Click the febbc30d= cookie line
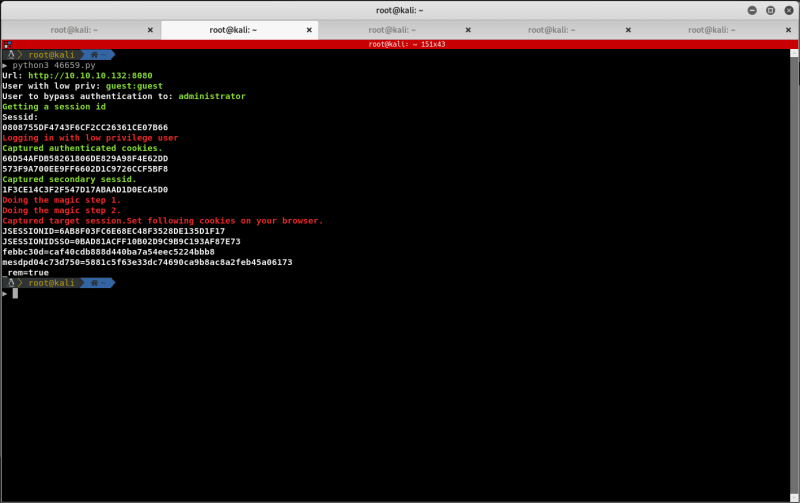The width and height of the screenshot is (800, 503). [108, 252]
